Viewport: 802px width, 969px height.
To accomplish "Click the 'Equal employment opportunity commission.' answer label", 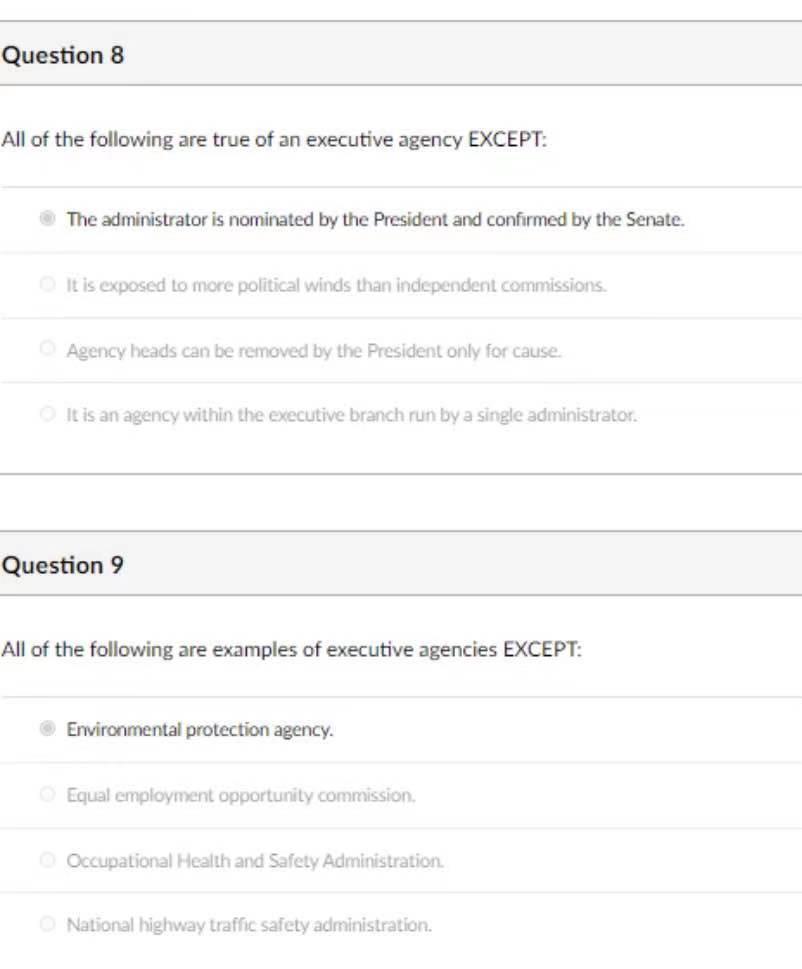I will tap(240, 796).
